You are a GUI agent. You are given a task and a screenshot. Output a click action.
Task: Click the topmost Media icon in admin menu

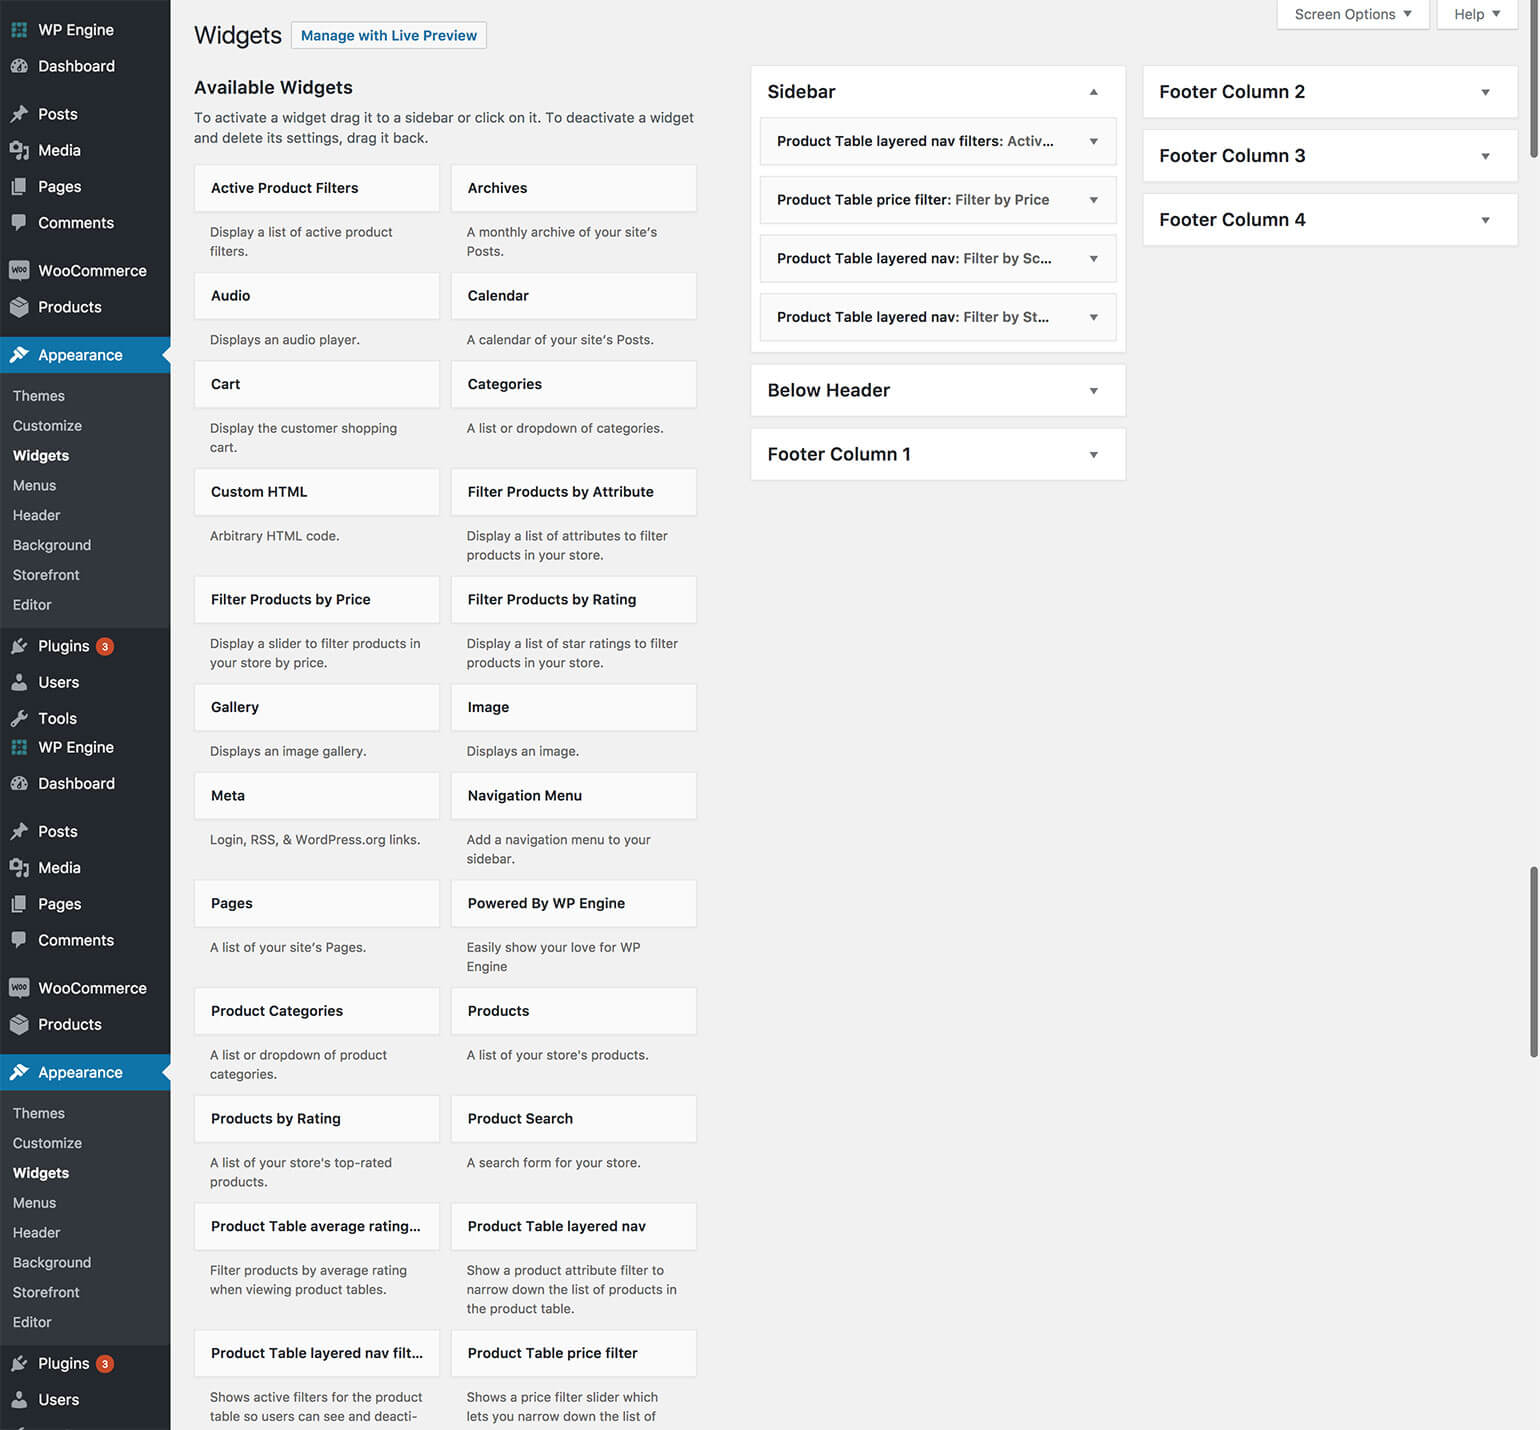[x=19, y=150]
